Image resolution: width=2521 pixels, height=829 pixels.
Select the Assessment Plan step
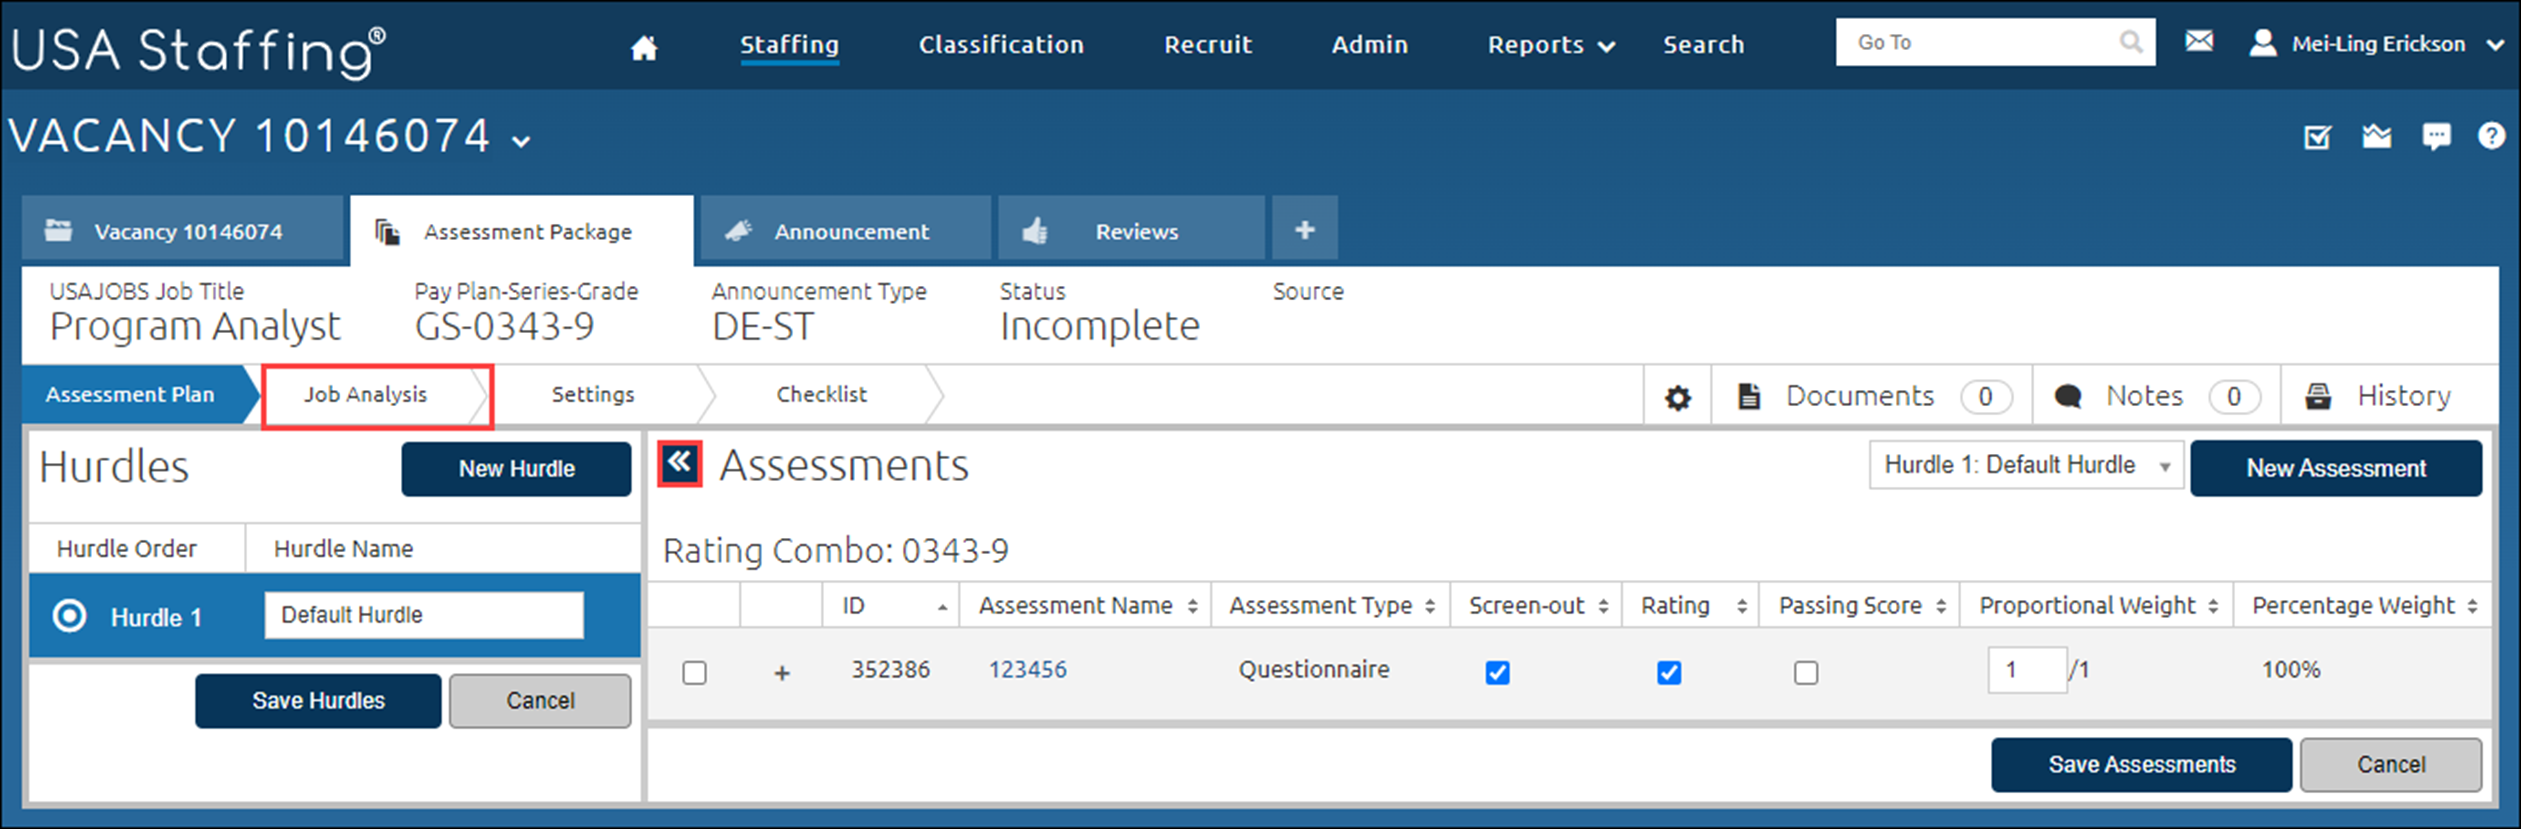click(132, 395)
